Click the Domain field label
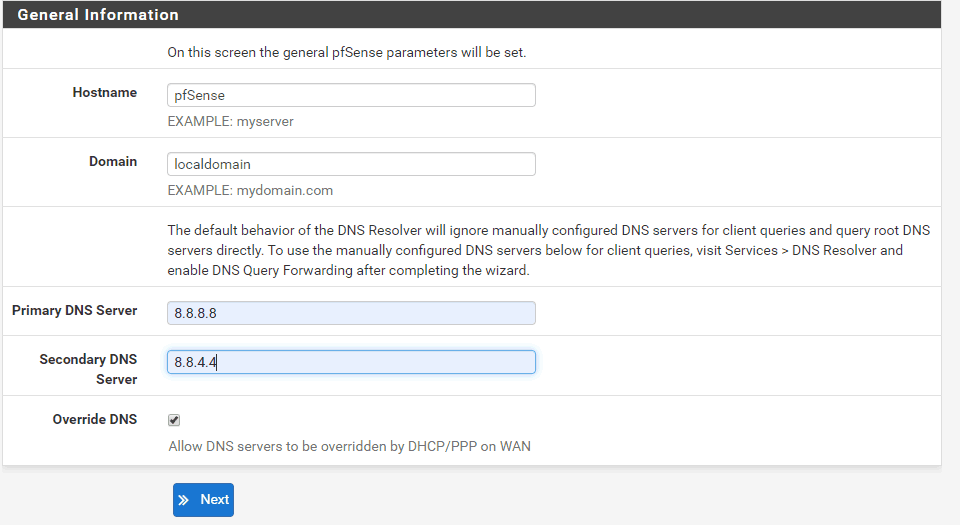 116,161
